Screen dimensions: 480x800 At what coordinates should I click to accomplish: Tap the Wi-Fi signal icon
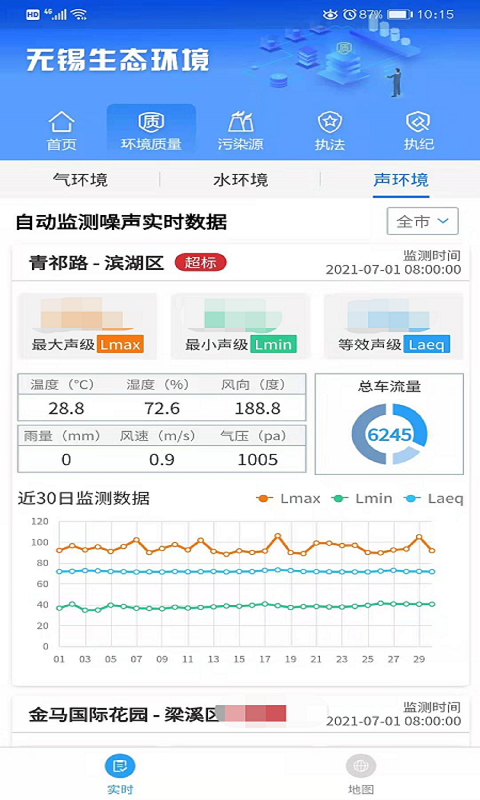click(79, 15)
